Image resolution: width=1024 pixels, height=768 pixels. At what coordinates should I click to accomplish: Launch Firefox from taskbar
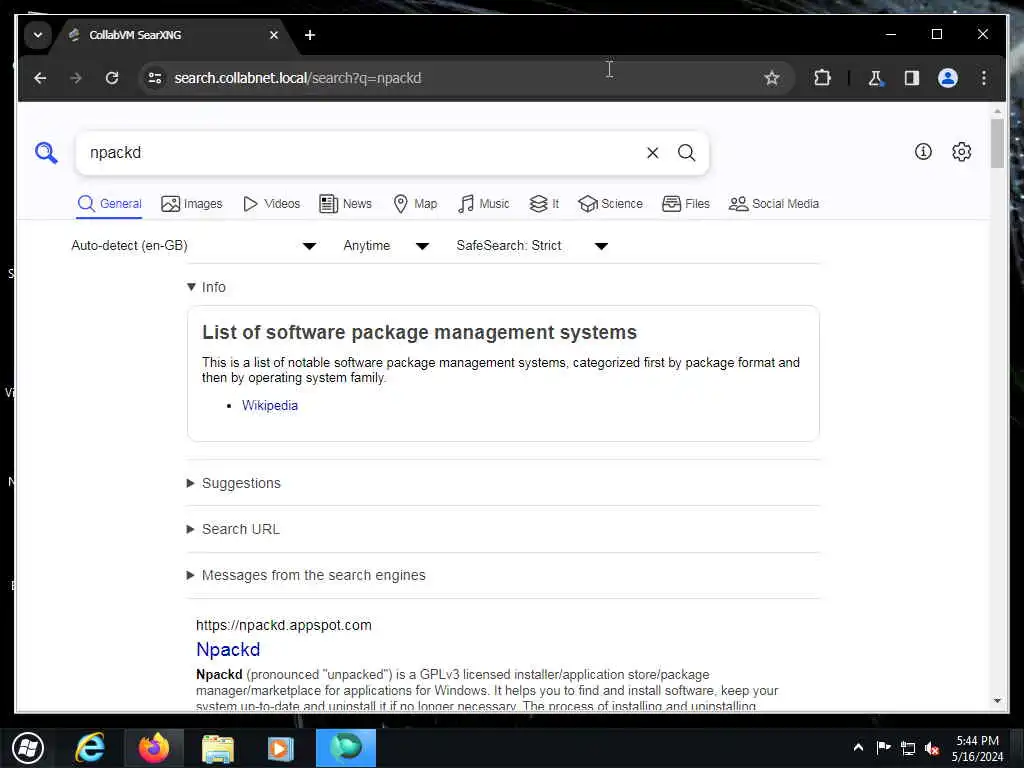point(154,748)
